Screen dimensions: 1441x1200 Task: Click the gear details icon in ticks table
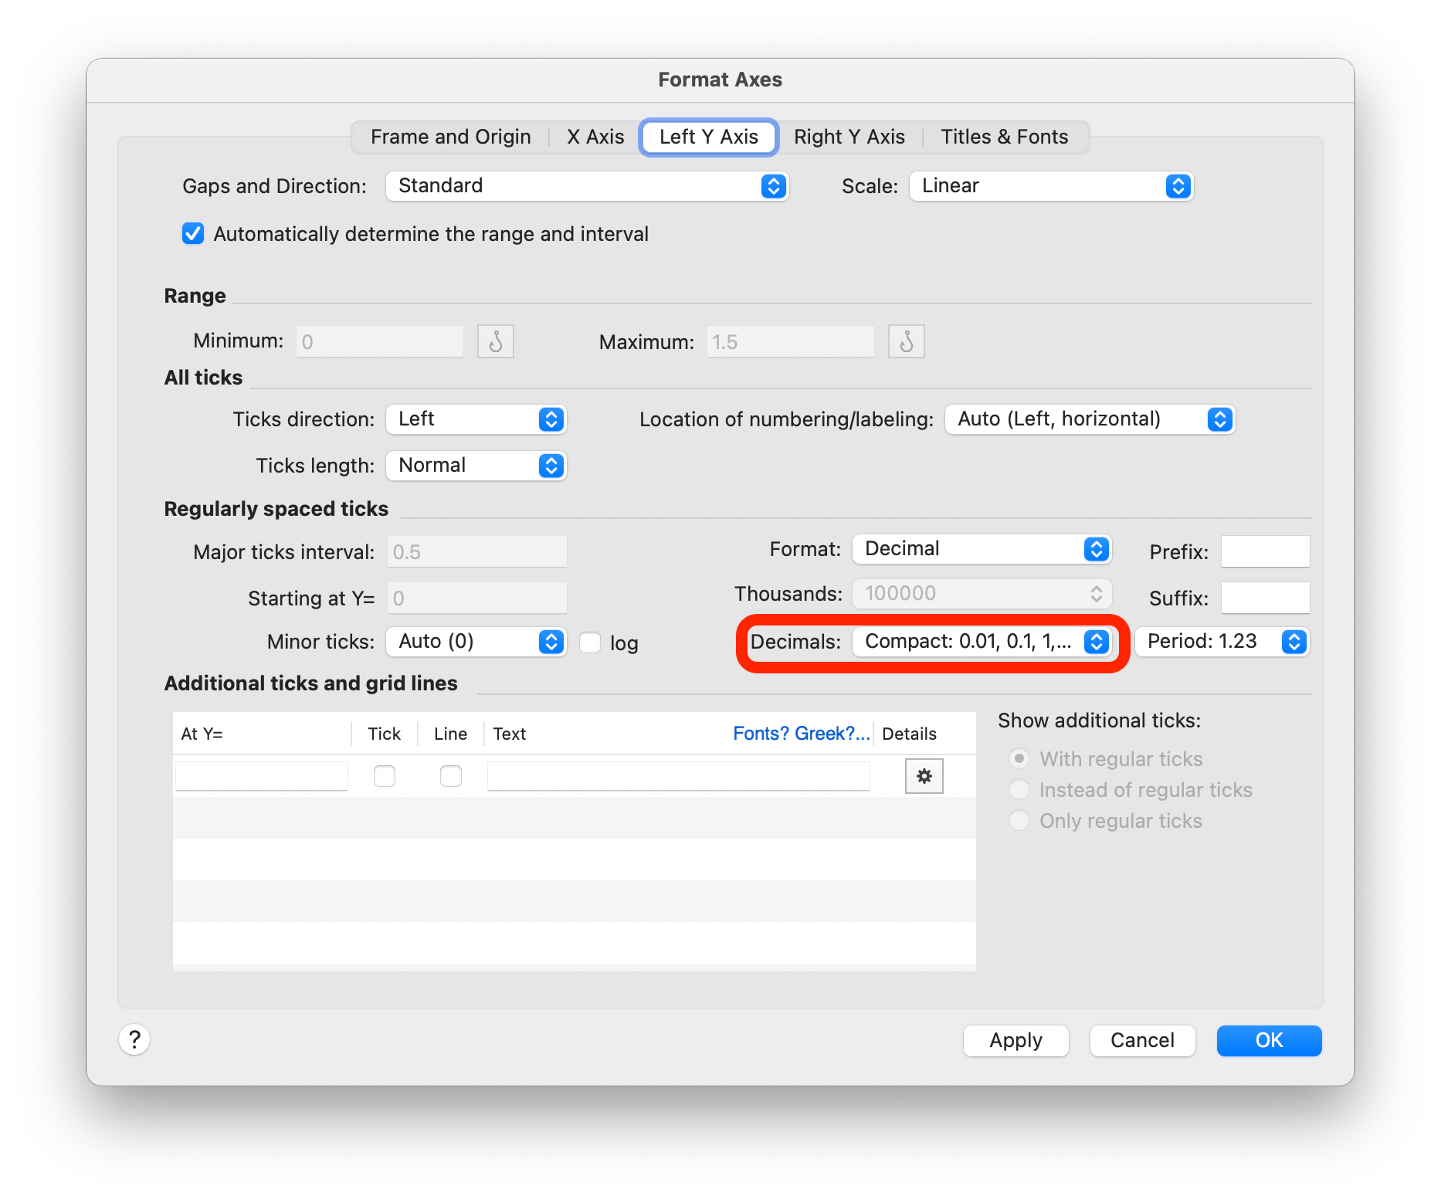924,776
